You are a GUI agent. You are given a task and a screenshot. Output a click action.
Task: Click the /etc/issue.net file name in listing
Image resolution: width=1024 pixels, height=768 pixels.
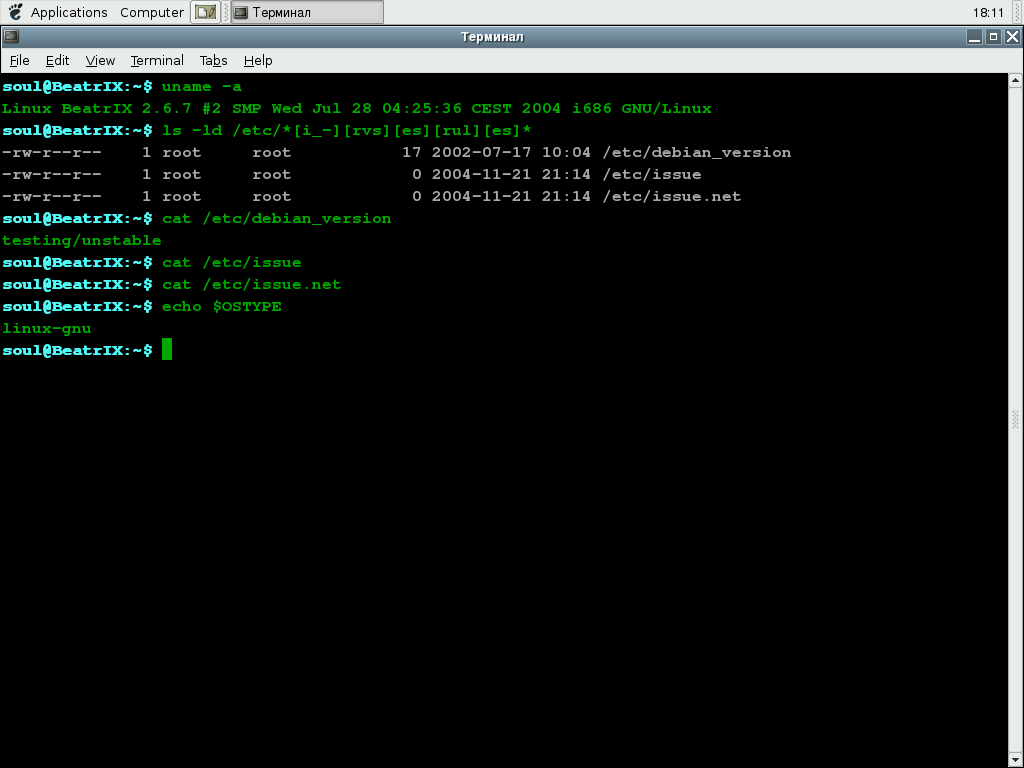672,197
